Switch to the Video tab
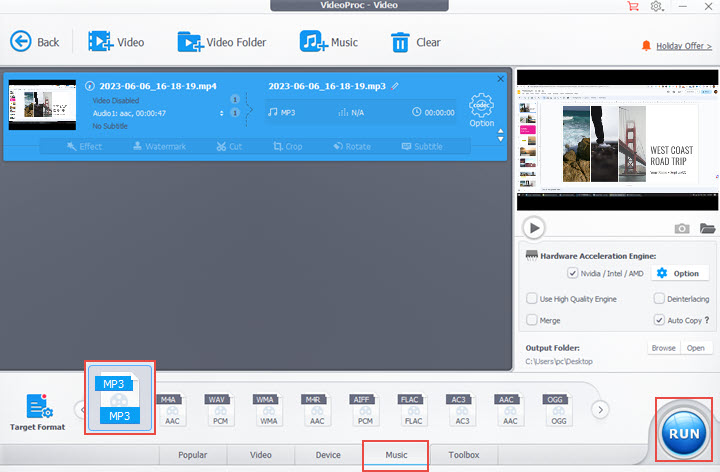This screenshot has width=720, height=472. click(260, 455)
